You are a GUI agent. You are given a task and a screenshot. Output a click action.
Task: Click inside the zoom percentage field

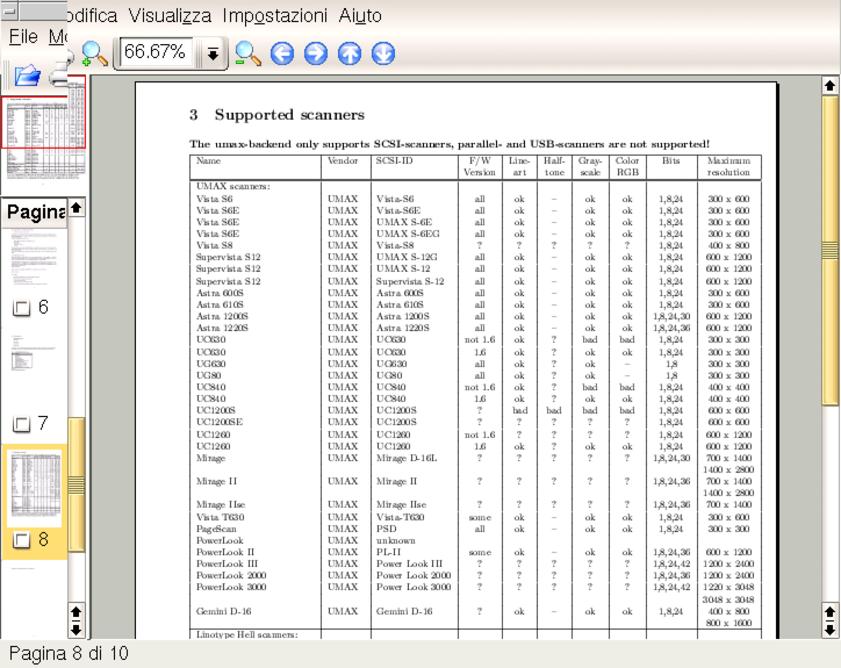tap(156, 53)
